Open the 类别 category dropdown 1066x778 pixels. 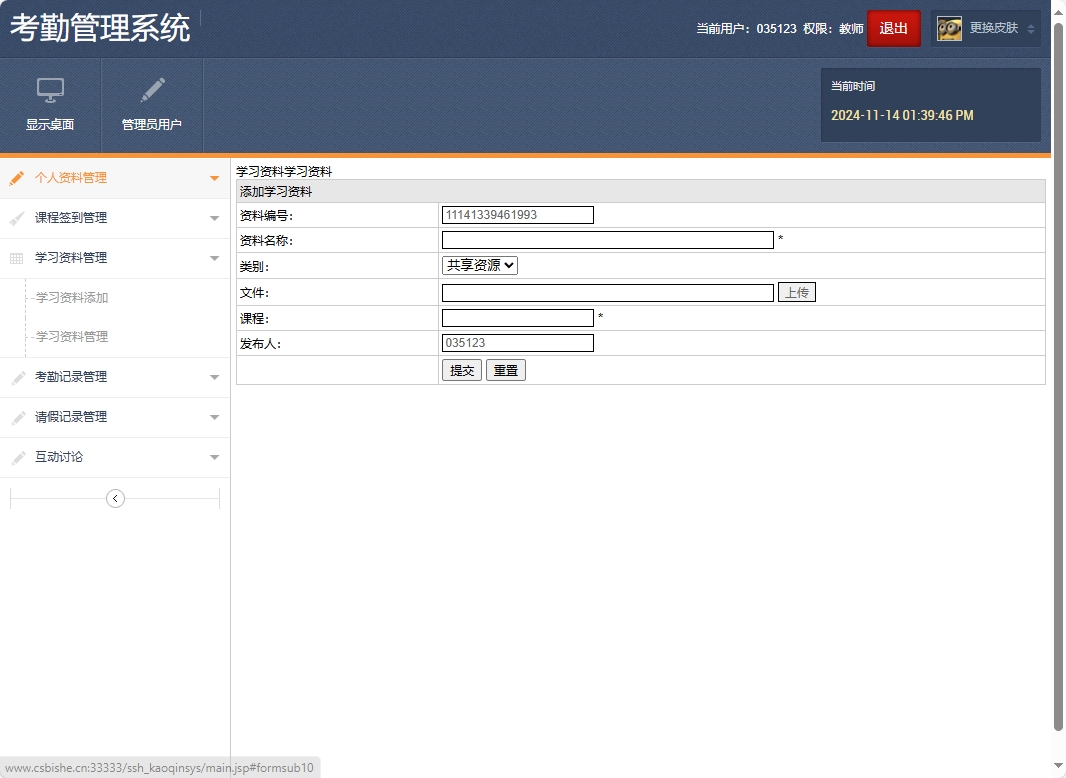[x=479, y=265]
